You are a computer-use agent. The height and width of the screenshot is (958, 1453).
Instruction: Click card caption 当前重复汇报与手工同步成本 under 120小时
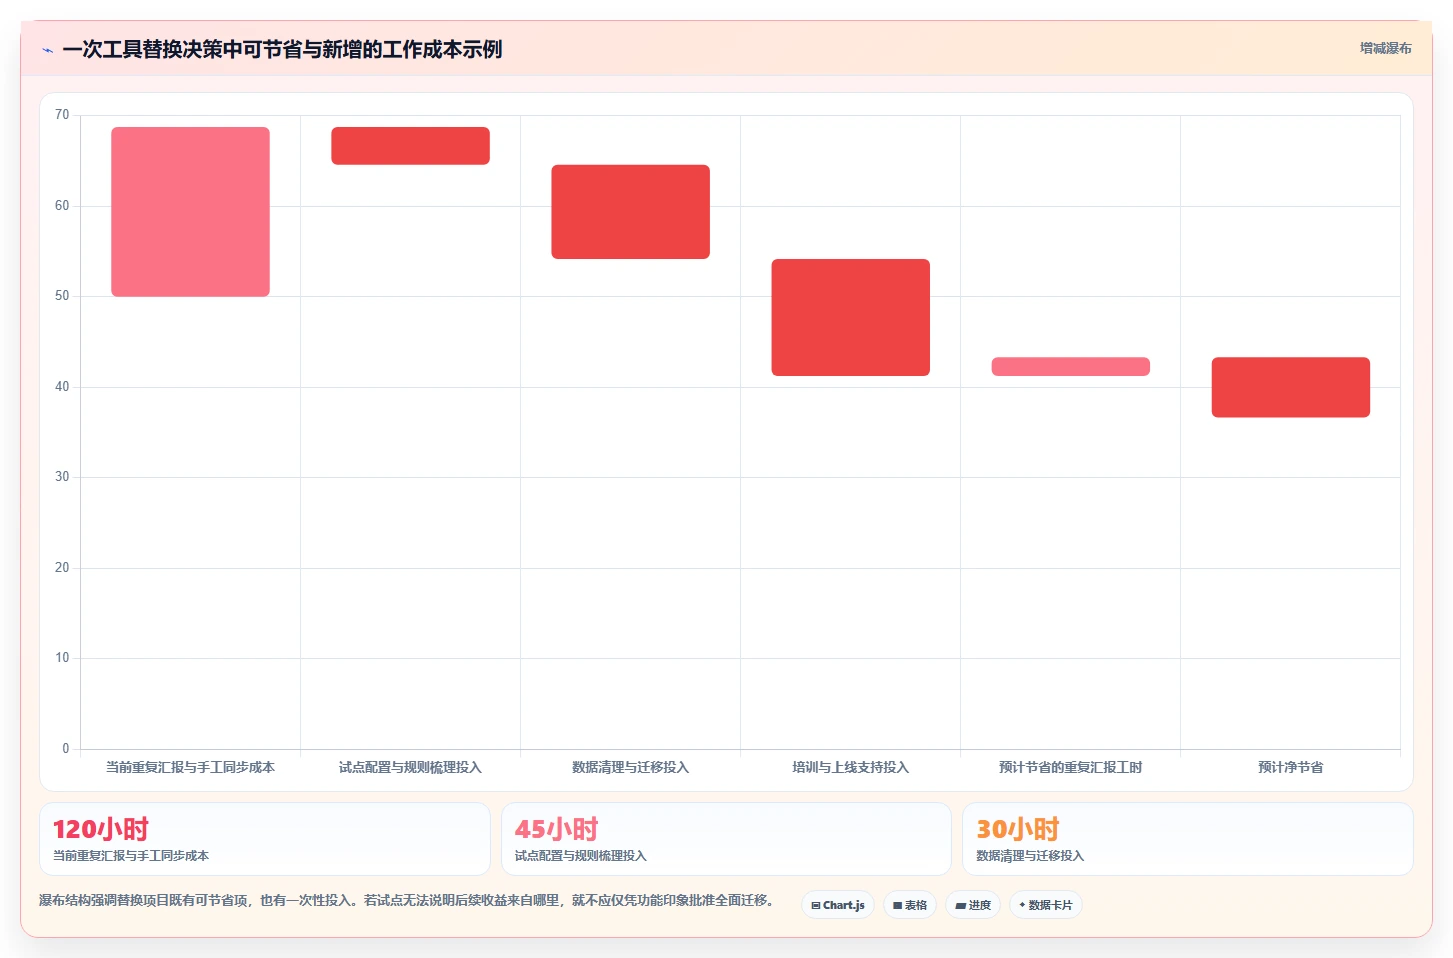pos(131,856)
